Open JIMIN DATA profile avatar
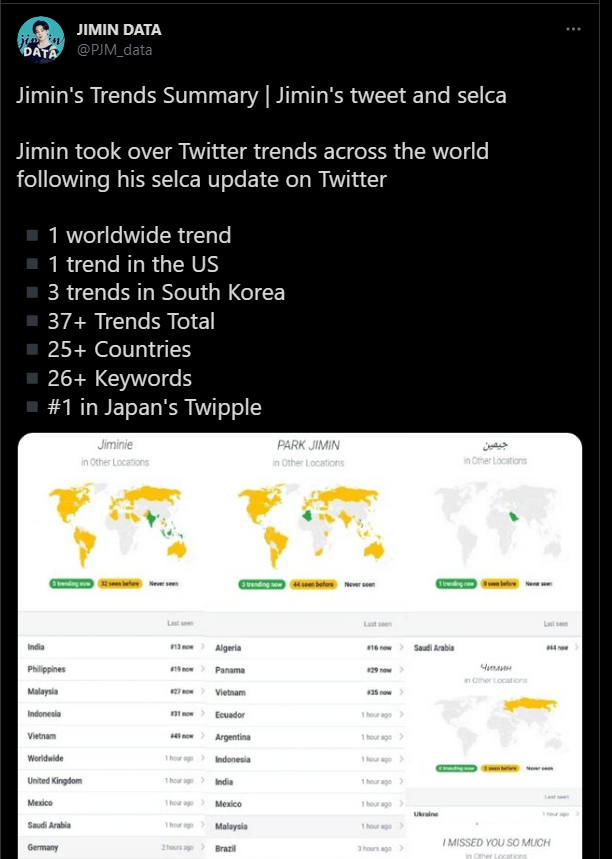This screenshot has width=612, height=859. (x=41, y=39)
